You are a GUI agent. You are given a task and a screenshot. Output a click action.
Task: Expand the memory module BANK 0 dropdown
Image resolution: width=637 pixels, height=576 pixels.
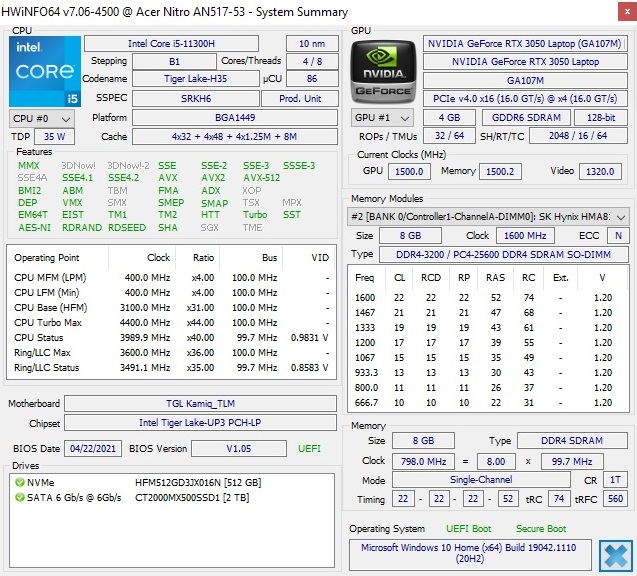tap(489, 216)
